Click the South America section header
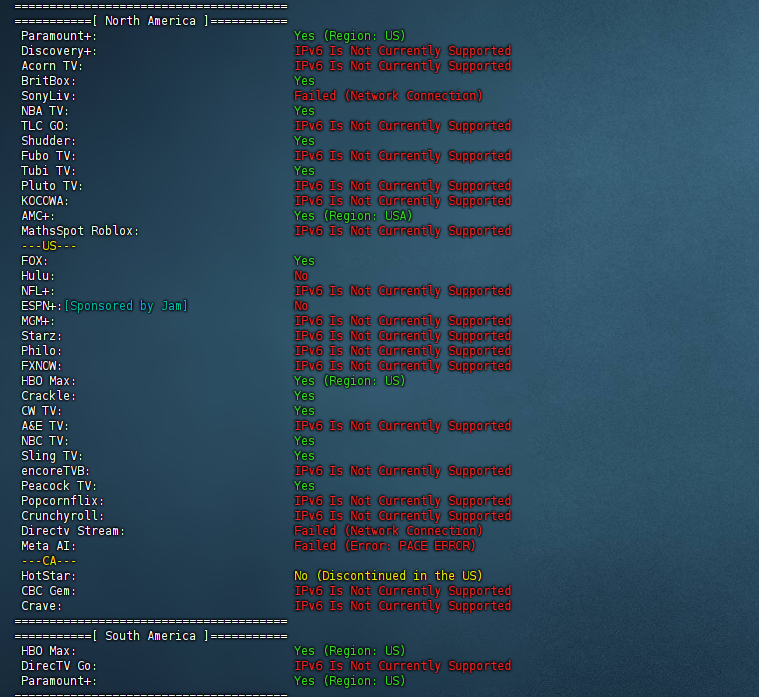Screen dimensions: 759x697 (x=151, y=636)
